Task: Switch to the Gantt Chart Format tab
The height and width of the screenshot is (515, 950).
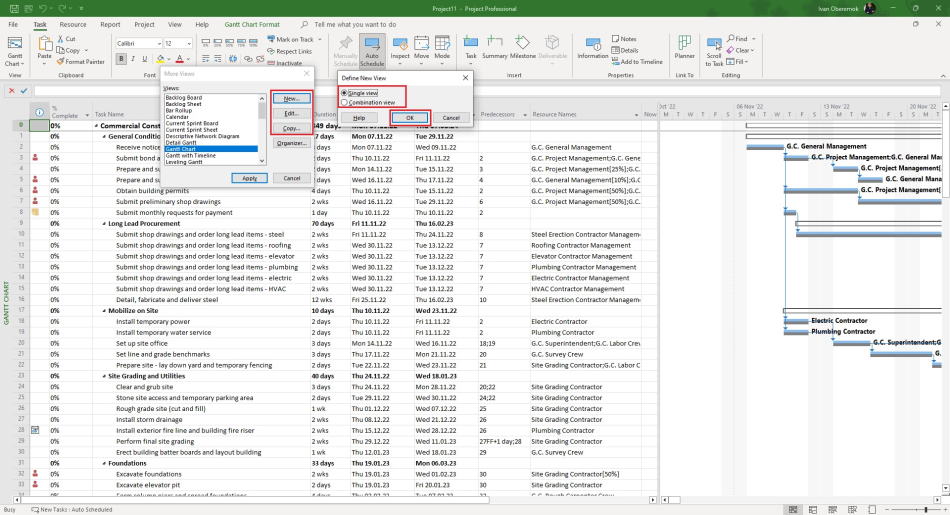Action: (x=252, y=25)
